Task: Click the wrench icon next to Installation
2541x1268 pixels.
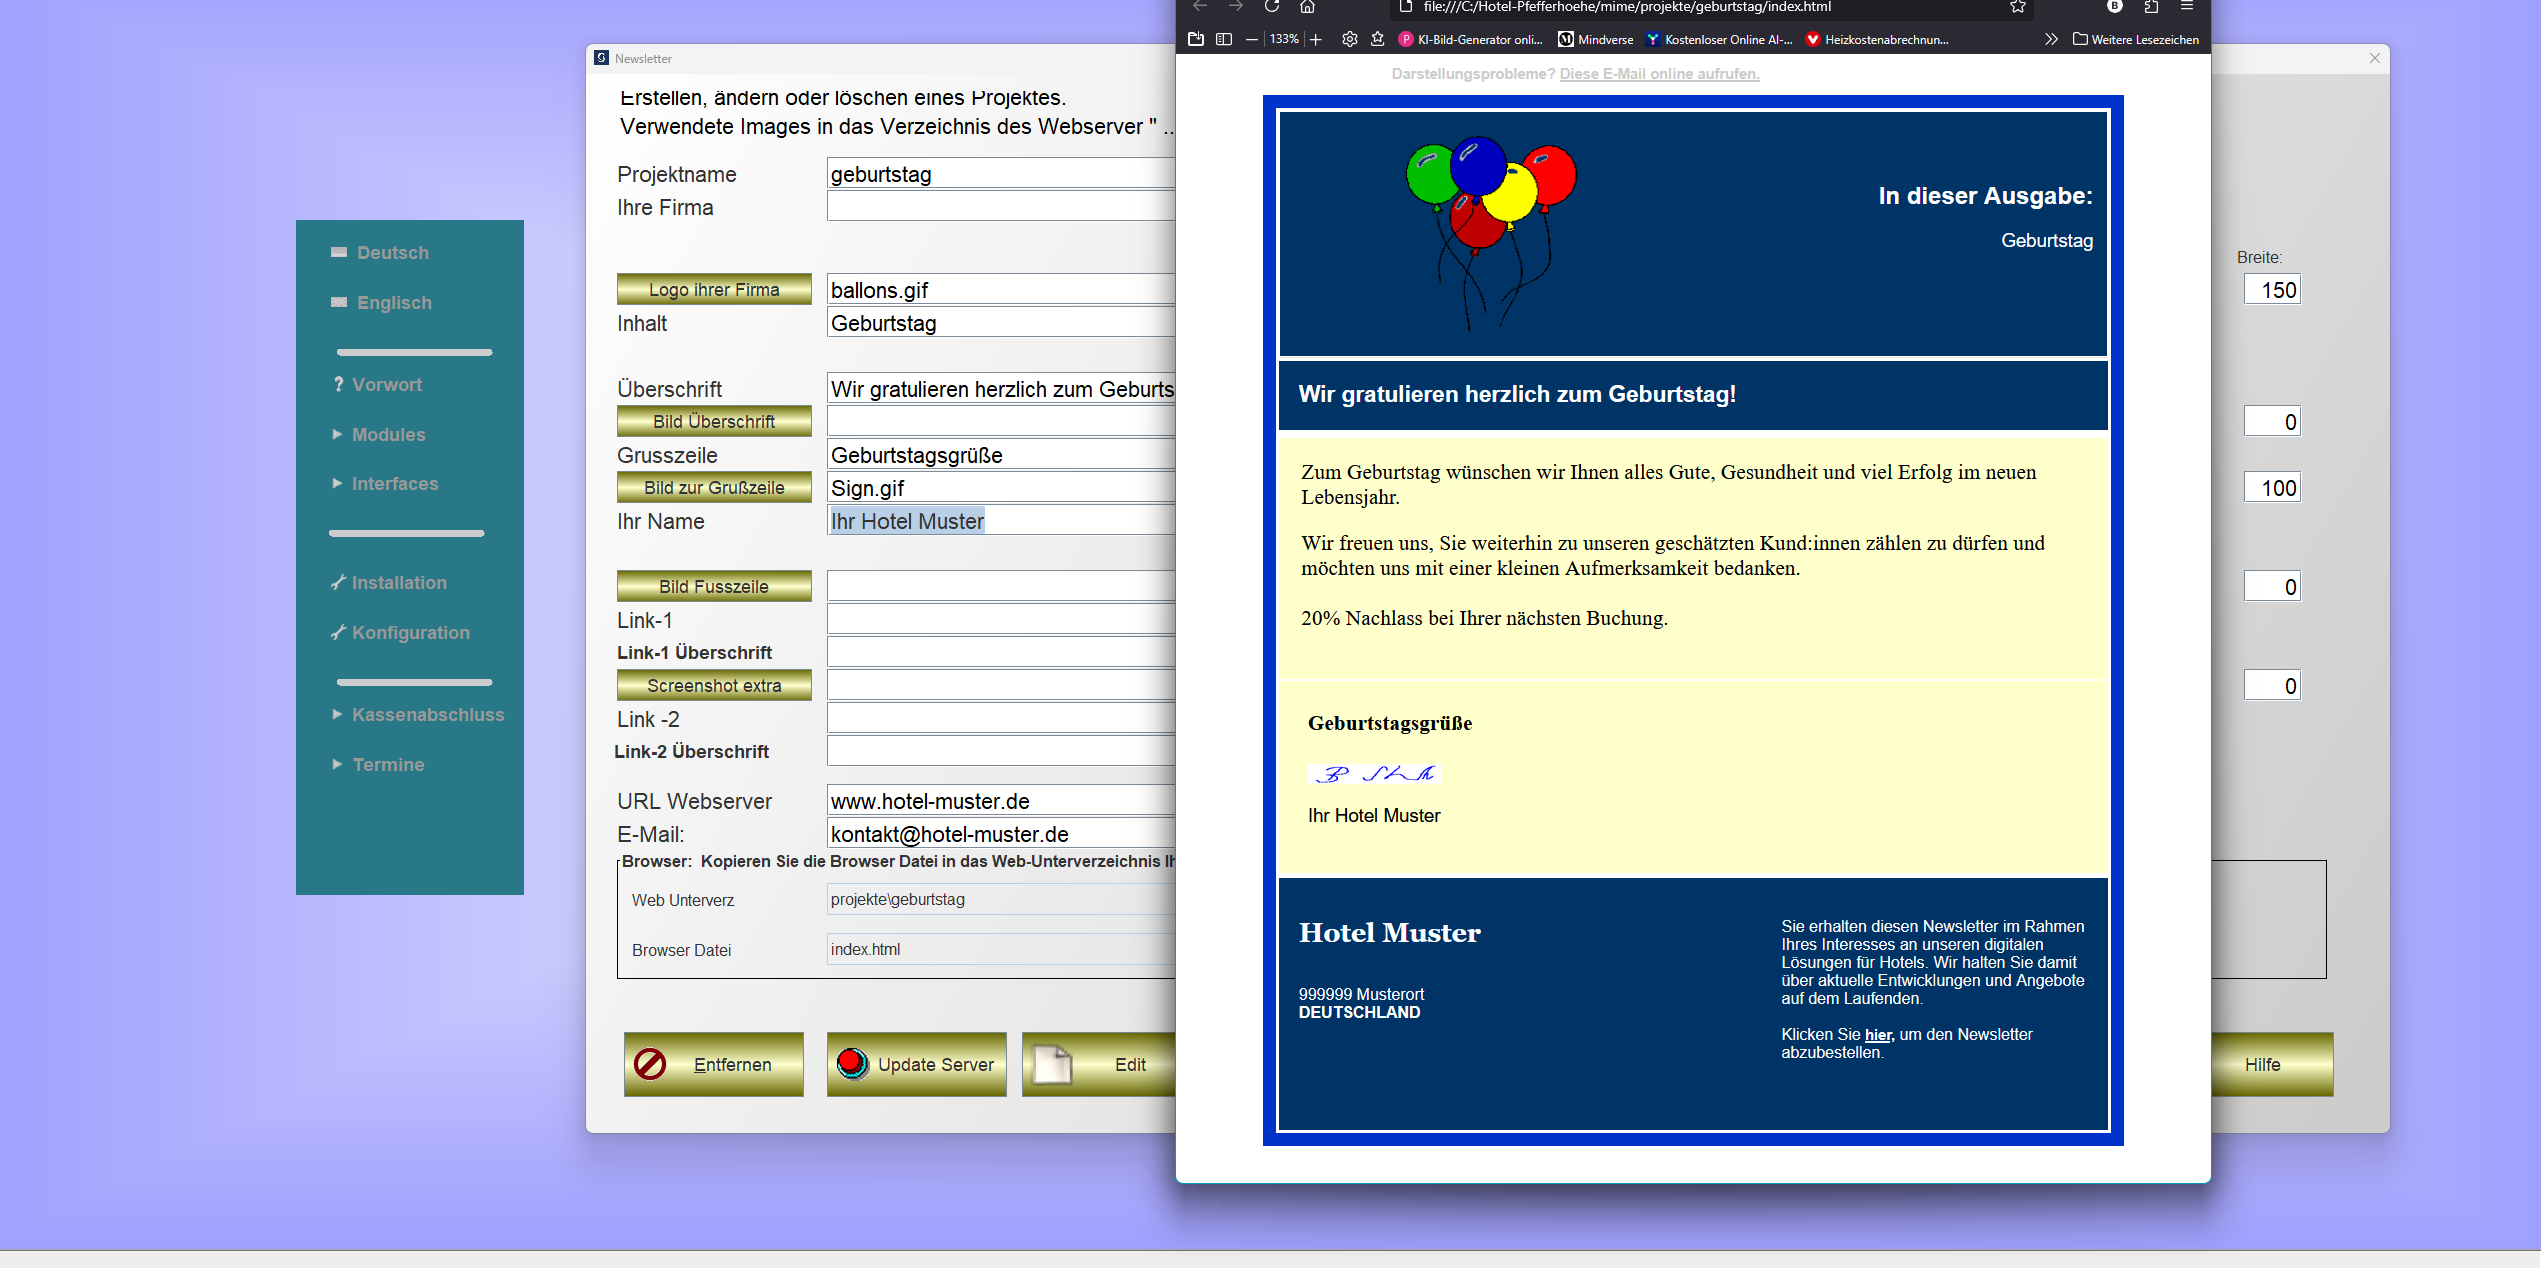Action: (337, 582)
